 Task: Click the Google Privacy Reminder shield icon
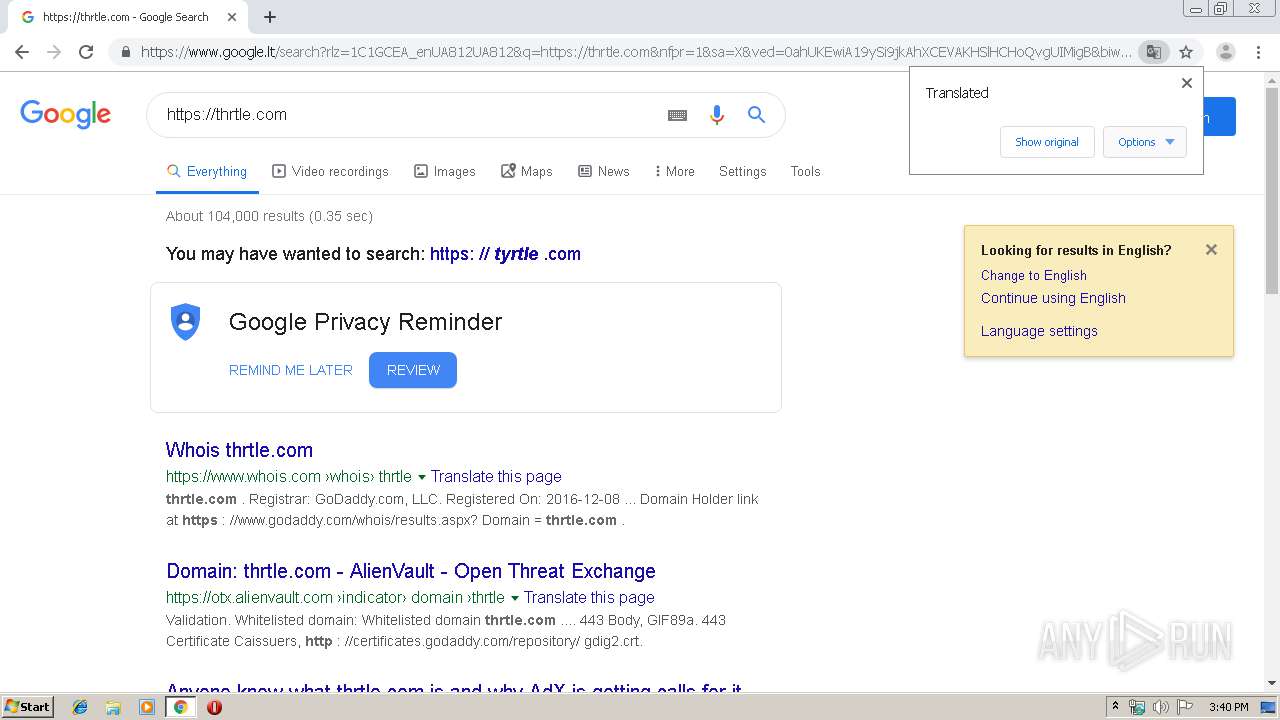coord(185,322)
